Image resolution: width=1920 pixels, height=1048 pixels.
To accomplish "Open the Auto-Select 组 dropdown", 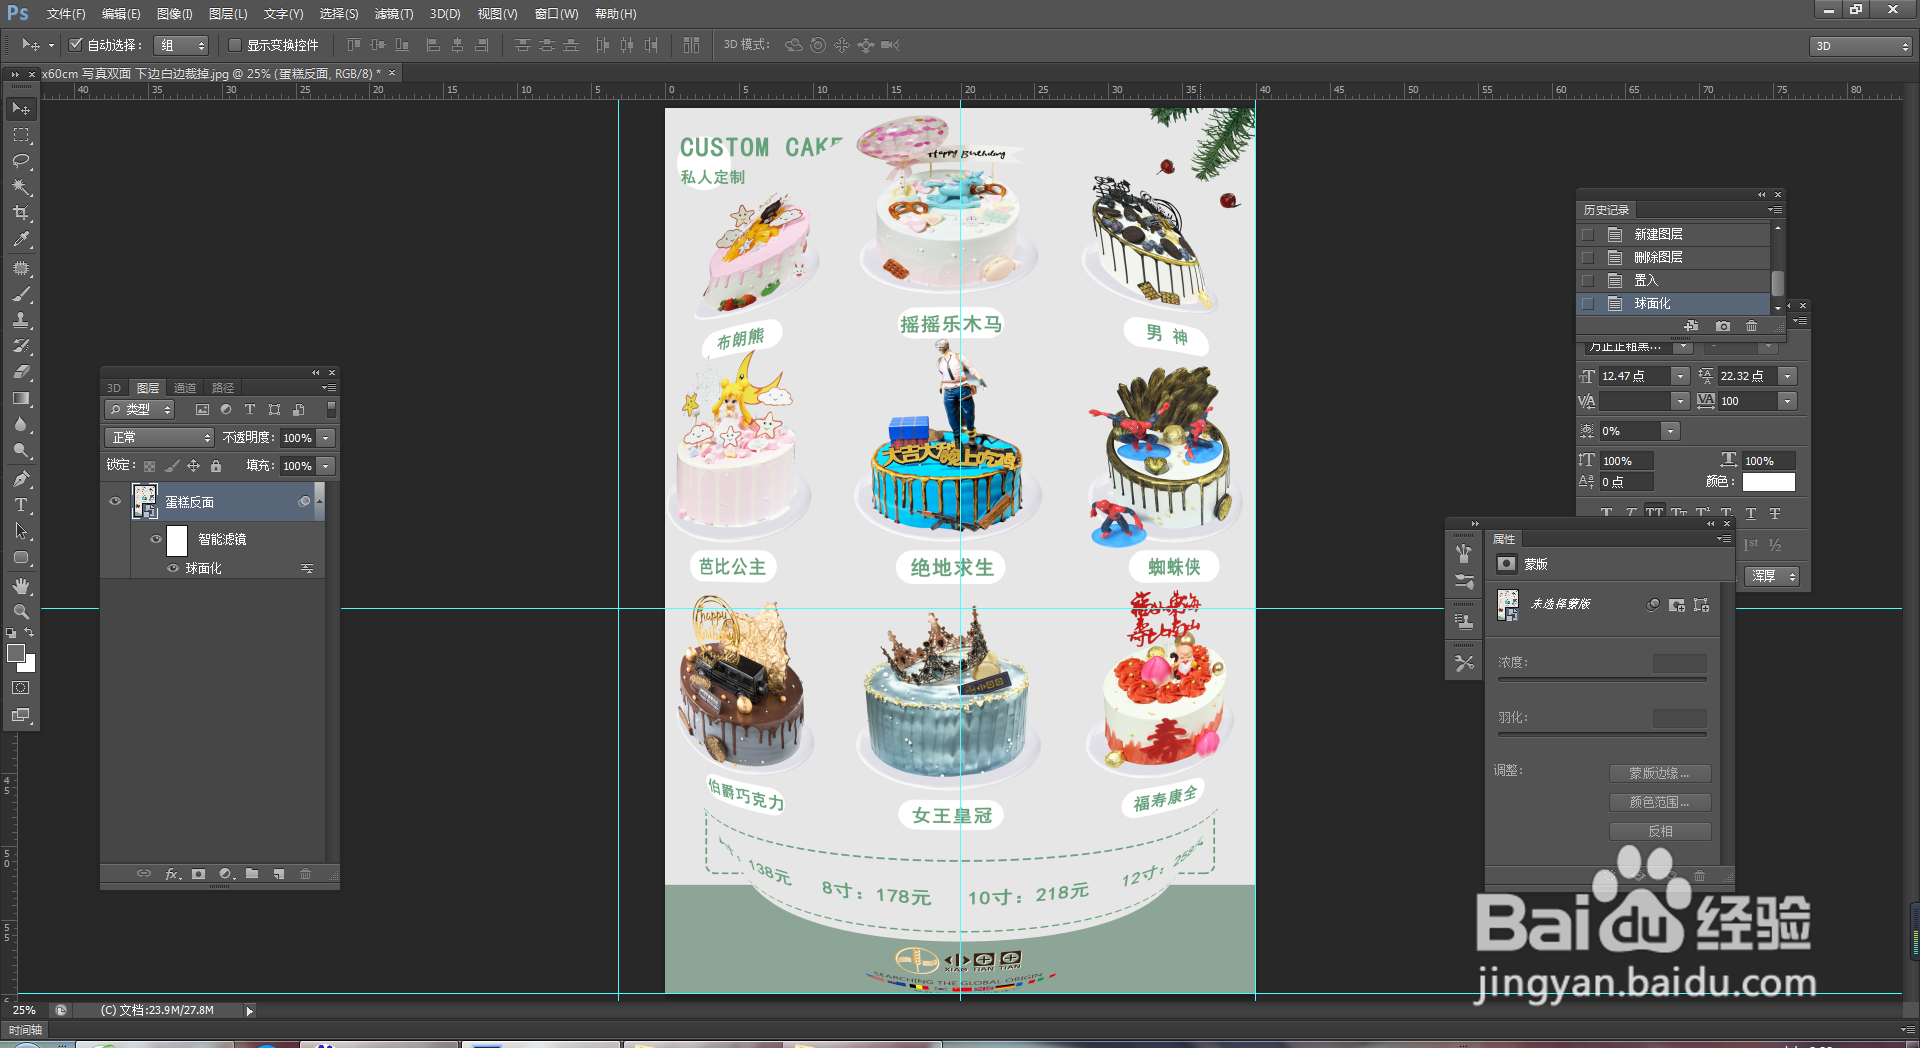I will (x=181, y=45).
